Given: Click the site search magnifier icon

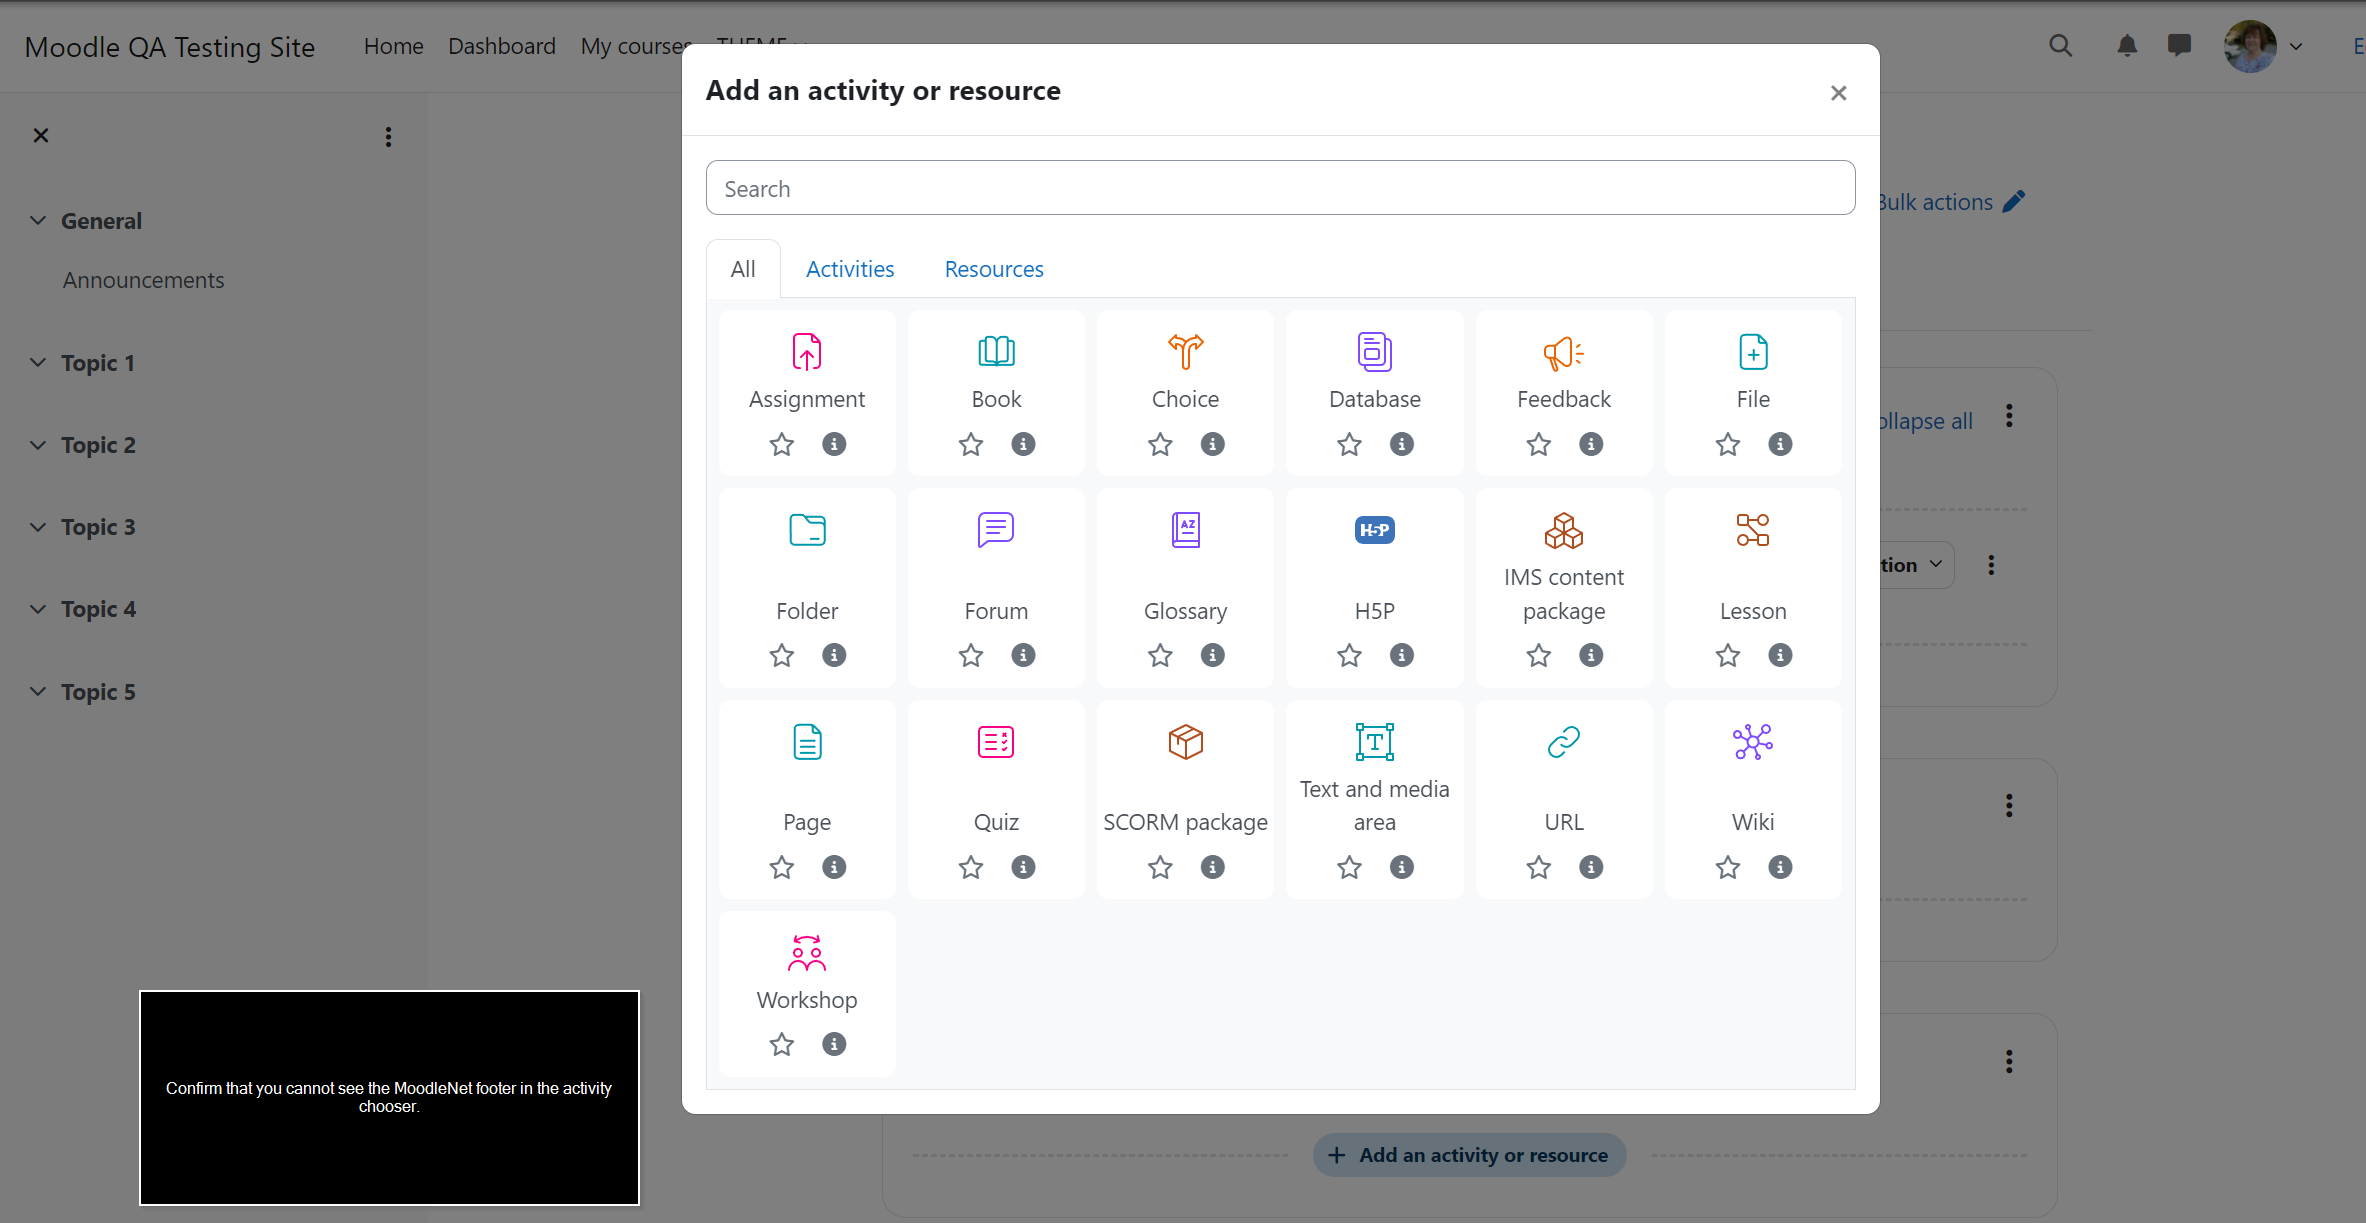Looking at the screenshot, I should tap(2060, 46).
